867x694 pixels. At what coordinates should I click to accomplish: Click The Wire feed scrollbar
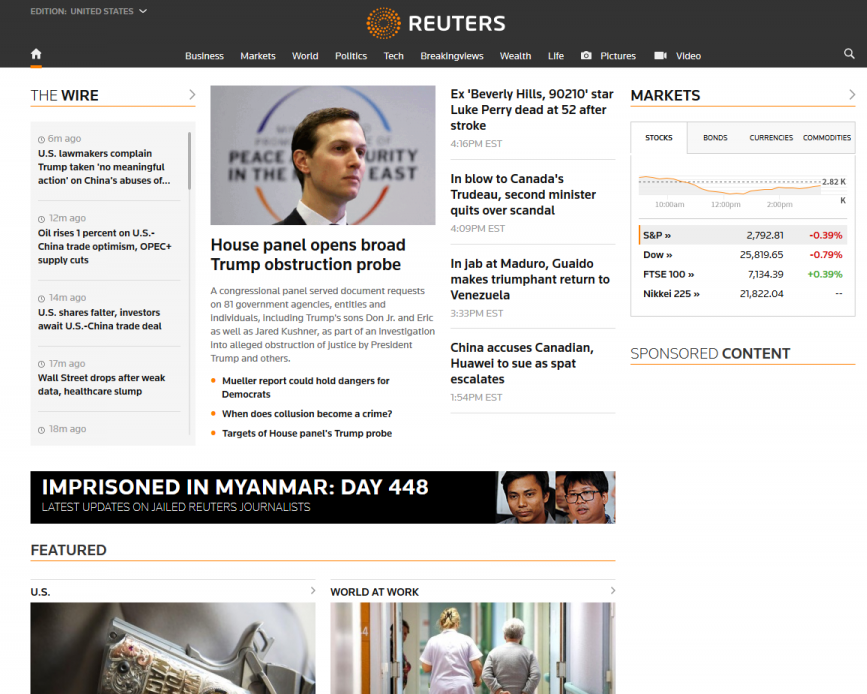[189, 160]
